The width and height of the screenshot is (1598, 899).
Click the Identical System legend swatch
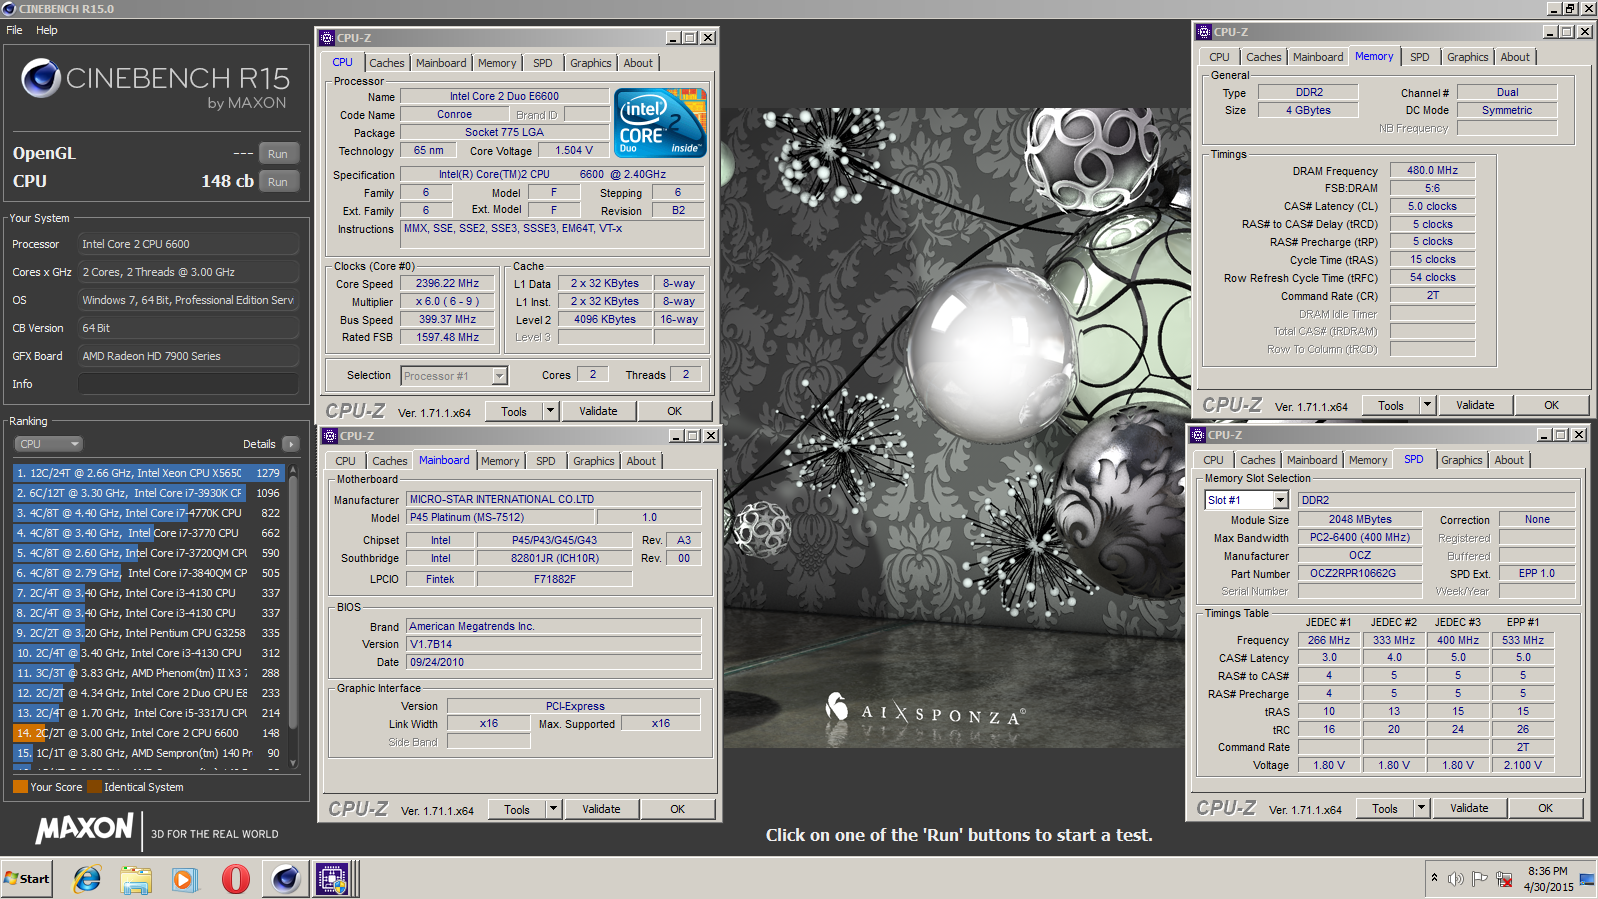coord(94,787)
